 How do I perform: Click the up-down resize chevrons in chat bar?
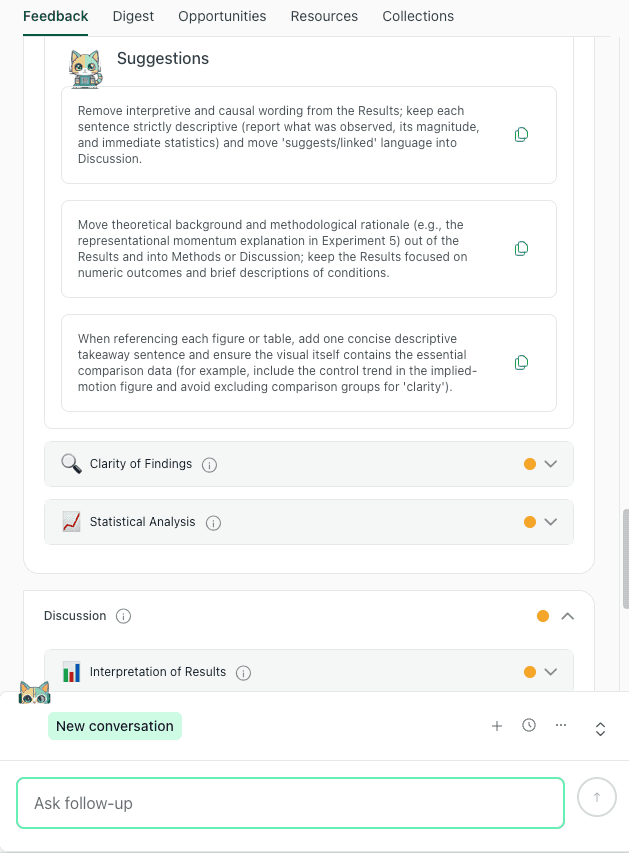600,729
